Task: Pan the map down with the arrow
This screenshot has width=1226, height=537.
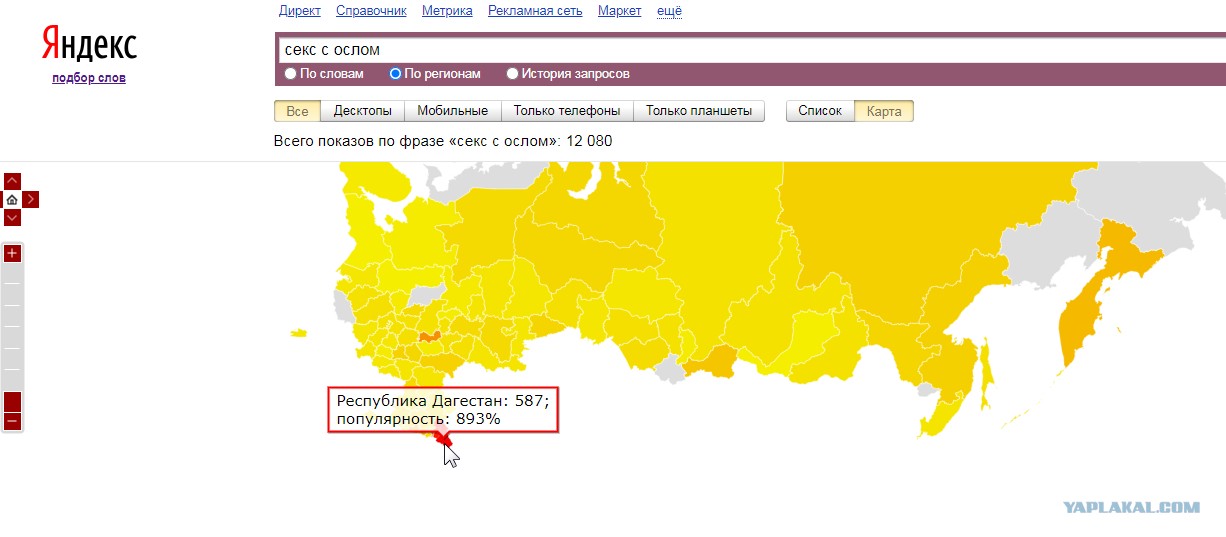Action: point(12,217)
